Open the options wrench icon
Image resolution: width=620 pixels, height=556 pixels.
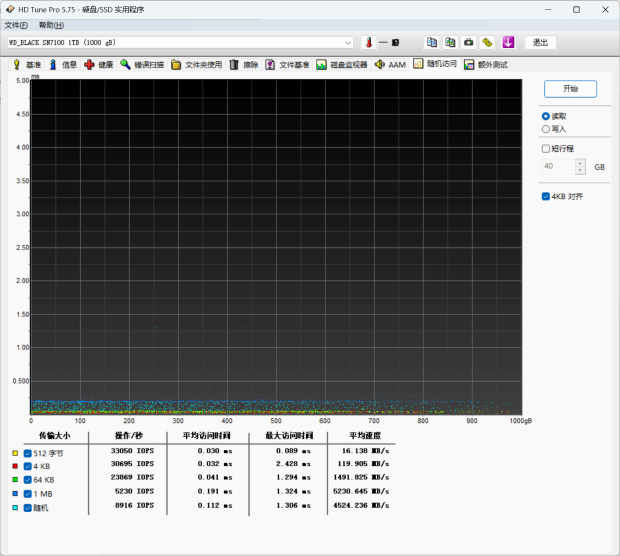pyautogui.click(x=487, y=42)
